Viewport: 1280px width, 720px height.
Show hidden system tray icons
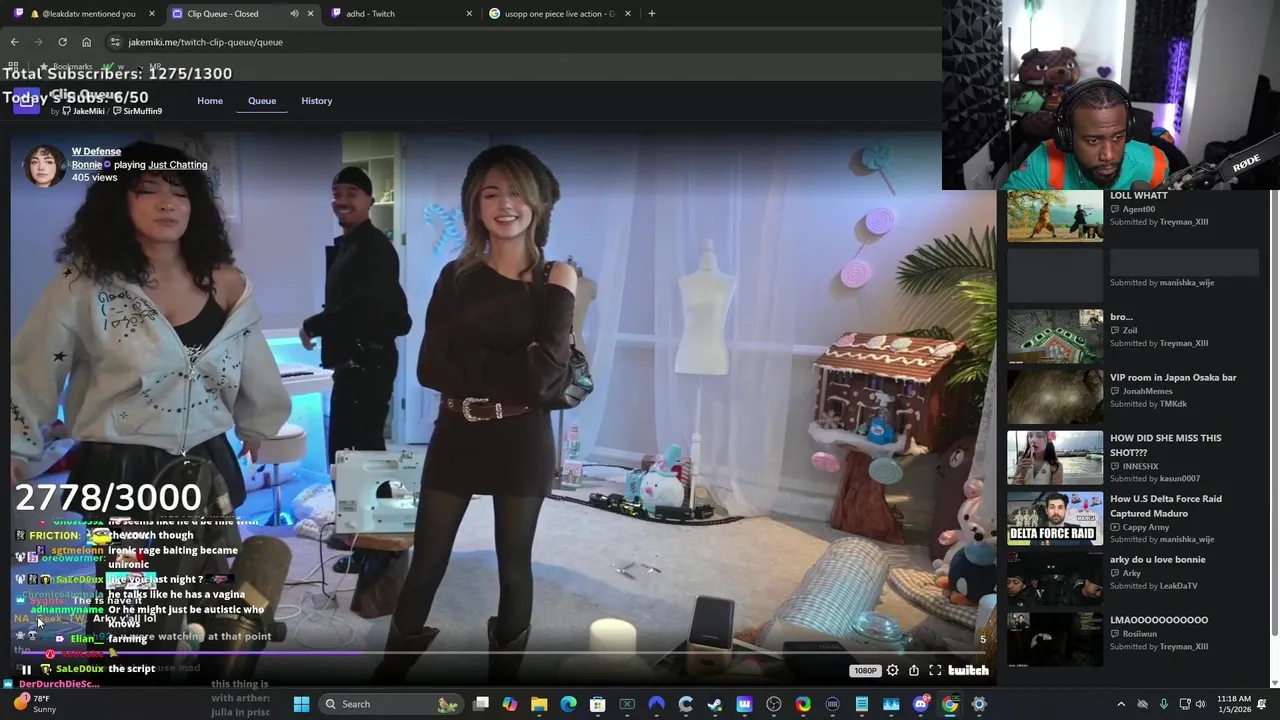[x=1121, y=704]
